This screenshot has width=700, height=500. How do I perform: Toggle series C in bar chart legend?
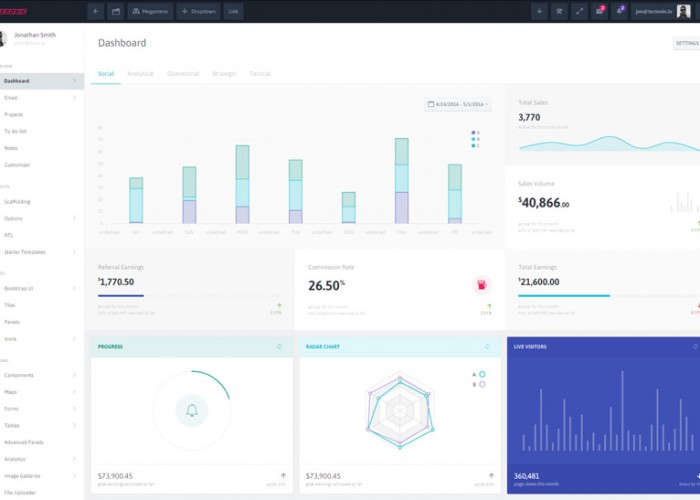point(475,146)
